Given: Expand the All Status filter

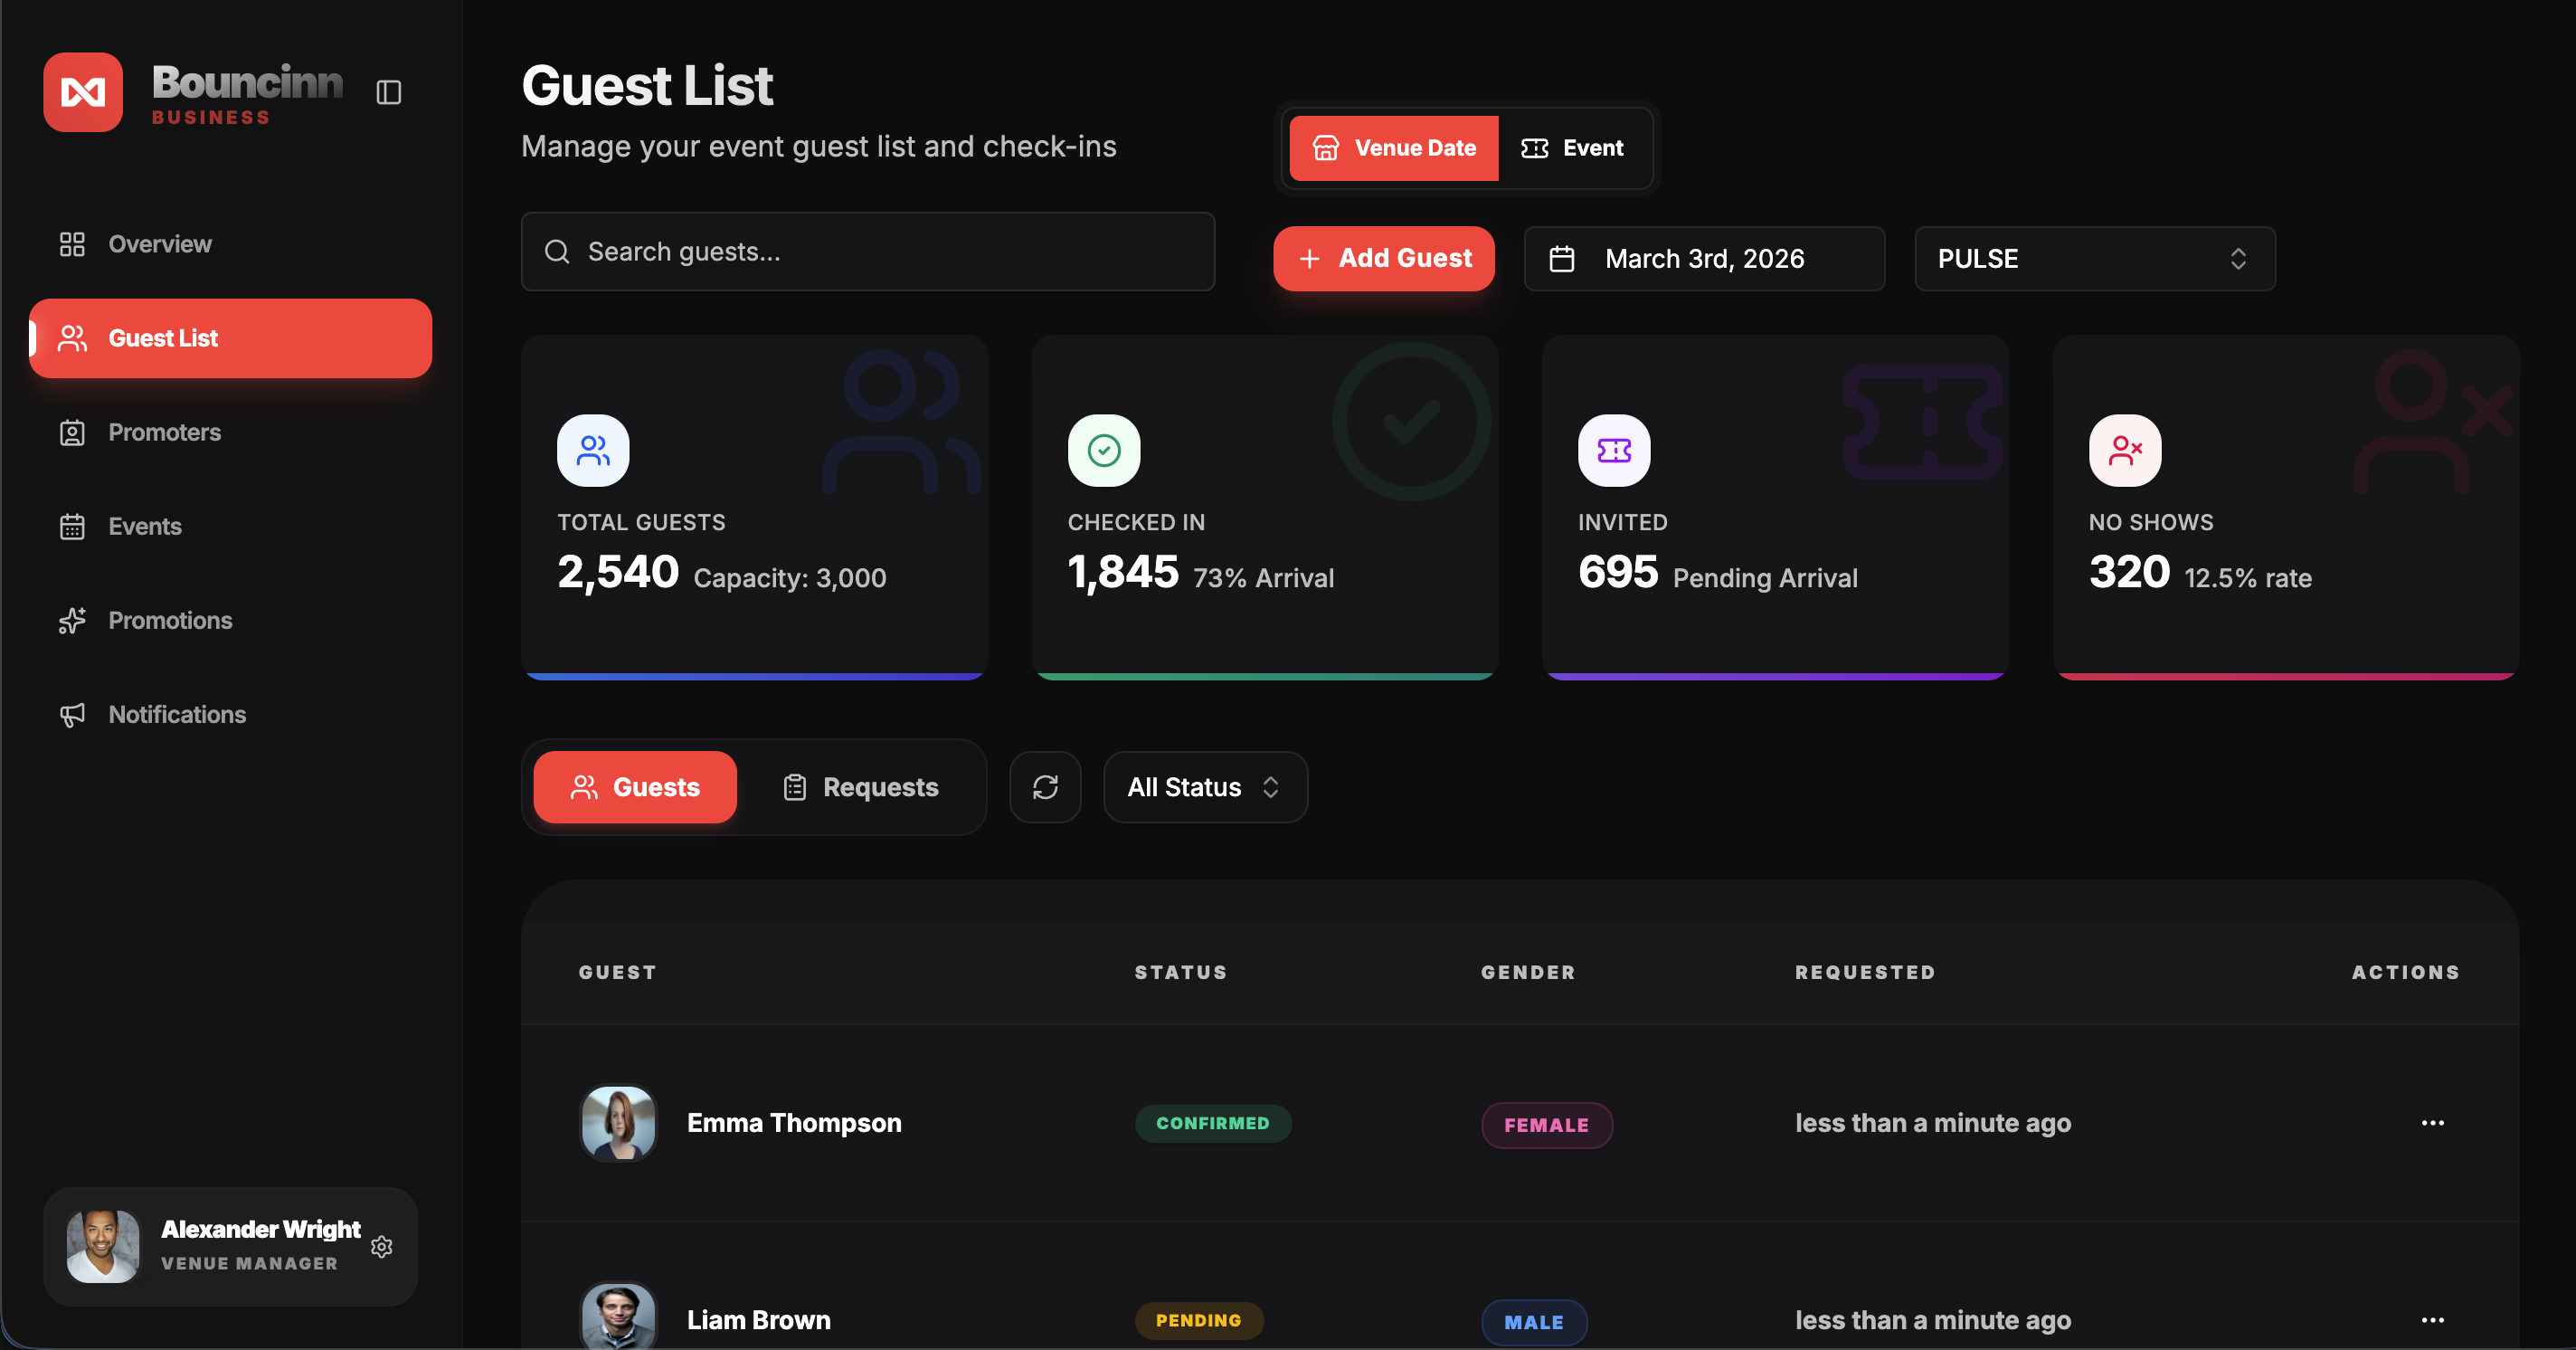Looking at the screenshot, I should pyautogui.click(x=1204, y=787).
